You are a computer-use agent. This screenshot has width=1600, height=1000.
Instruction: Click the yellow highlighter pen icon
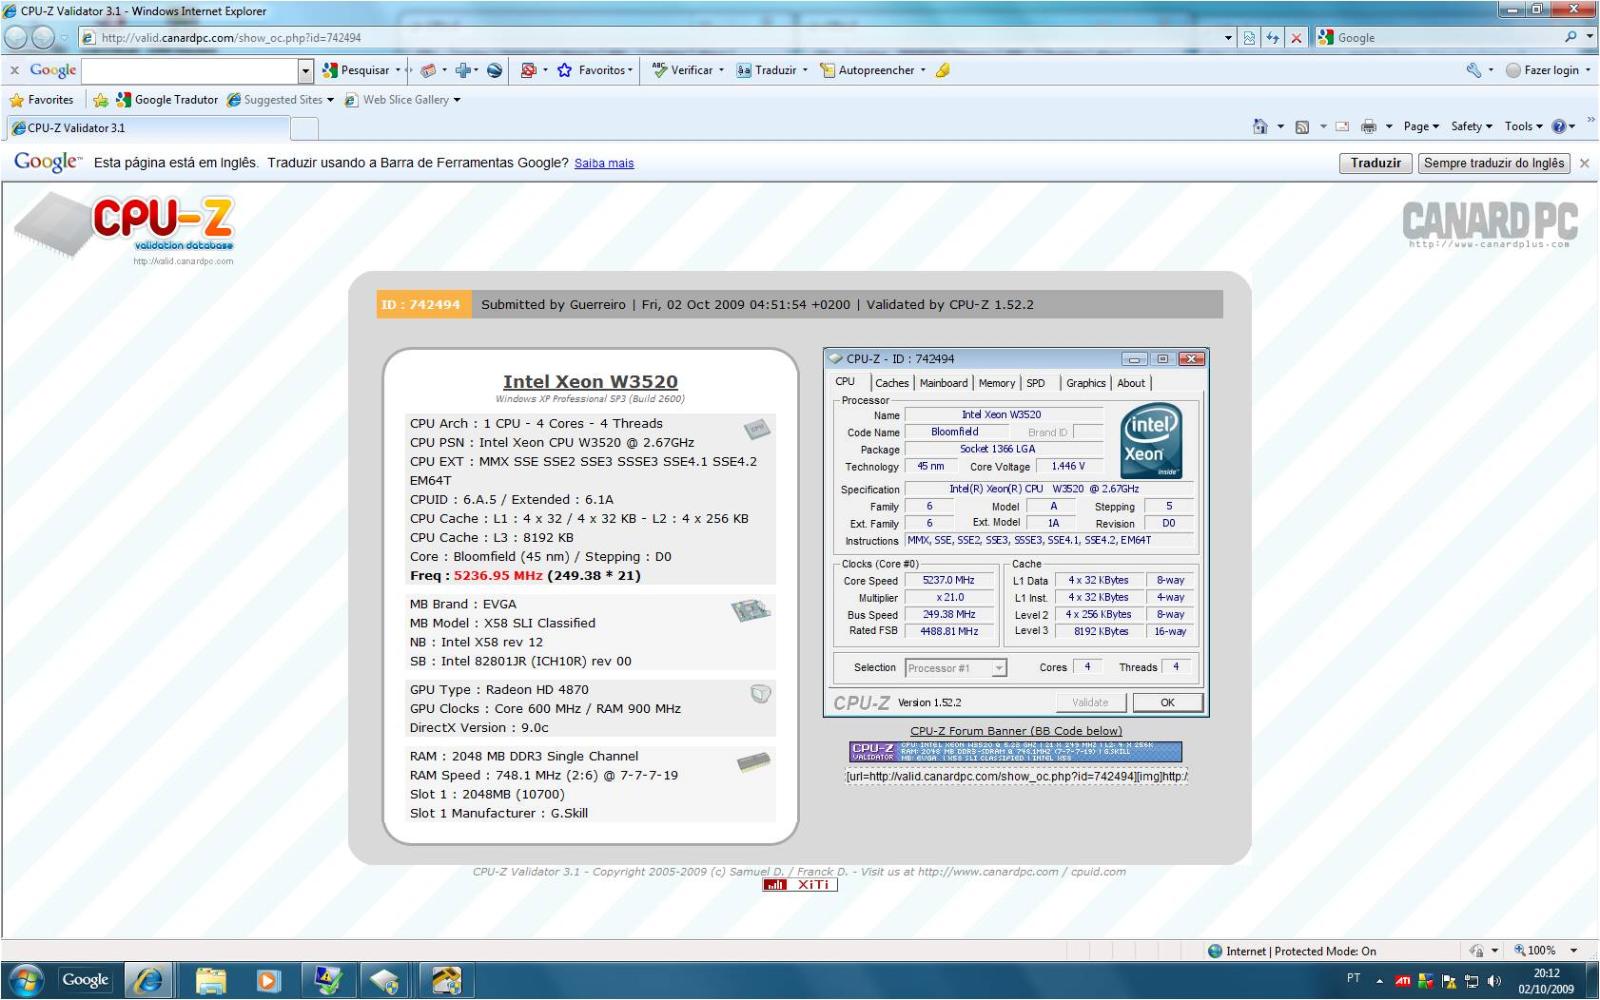tap(942, 70)
